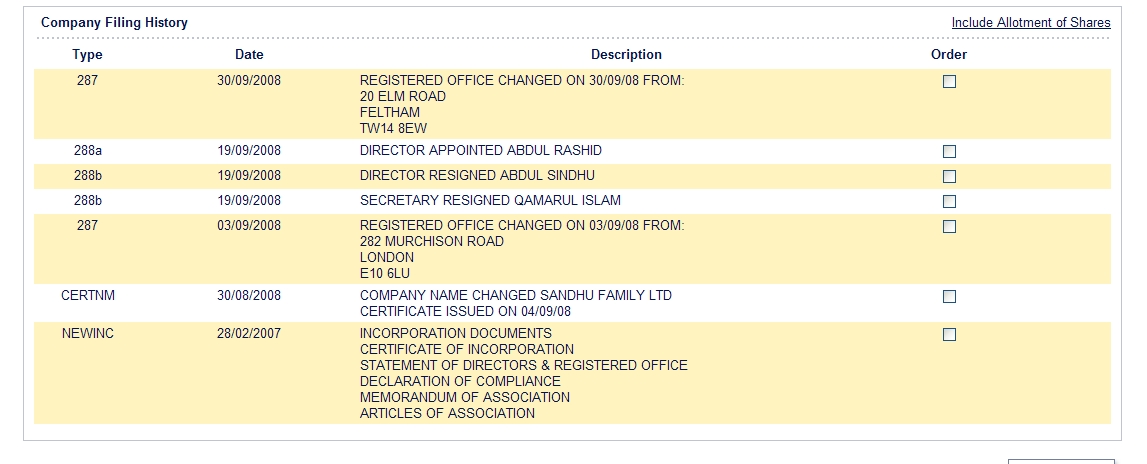Viewport: 1147px width, 464px height.
Task: Click the Date column header
Action: [249, 55]
